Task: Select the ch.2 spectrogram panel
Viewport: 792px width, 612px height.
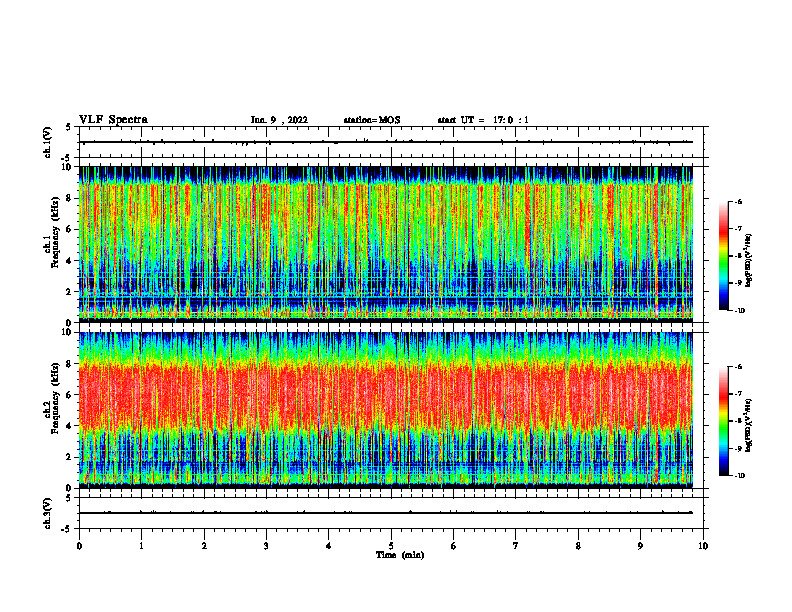Action: tap(386, 410)
